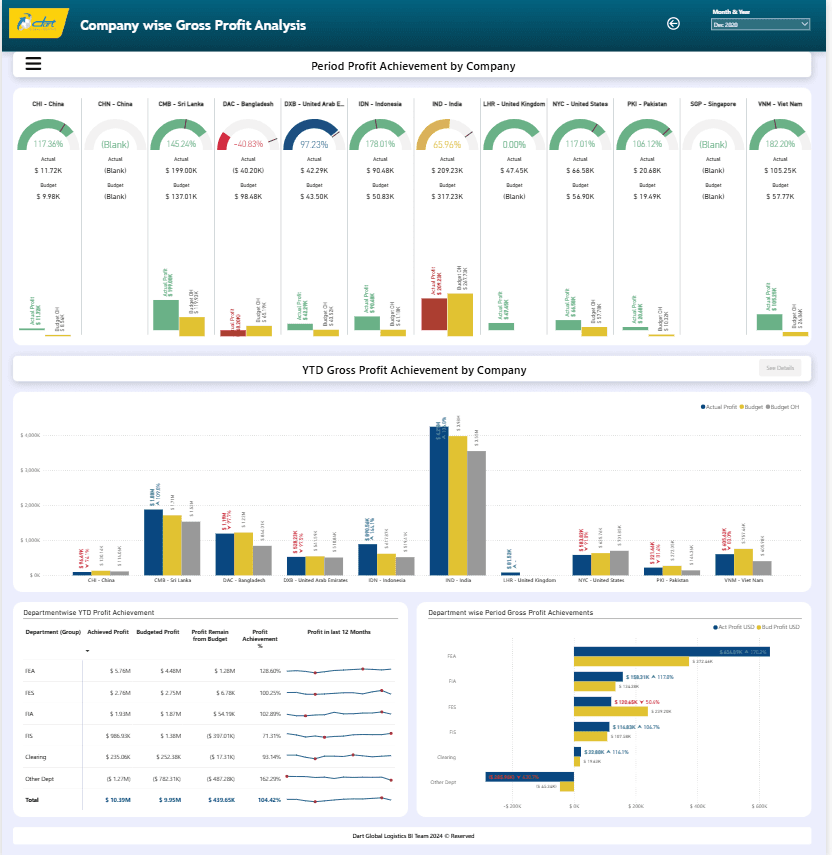The height and width of the screenshot is (855, 832).
Task: Click the Profit in last 12 Months header
Action: pyautogui.click(x=339, y=632)
